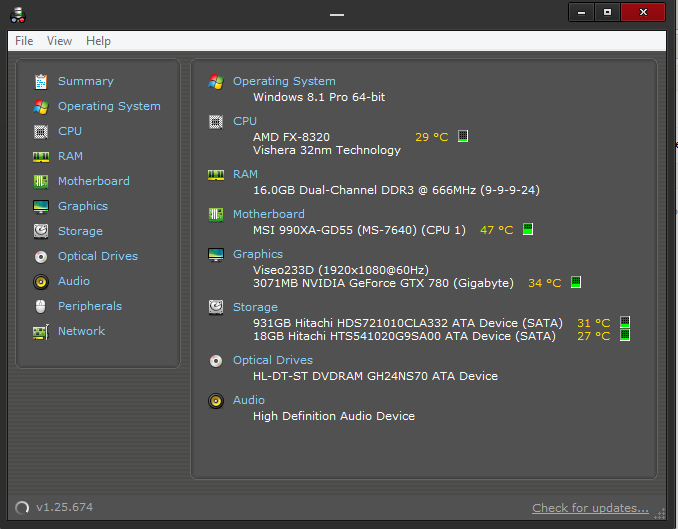Click the CPU chip icon in sidebar
The width and height of the screenshot is (678, 529).
pos(41,131)
